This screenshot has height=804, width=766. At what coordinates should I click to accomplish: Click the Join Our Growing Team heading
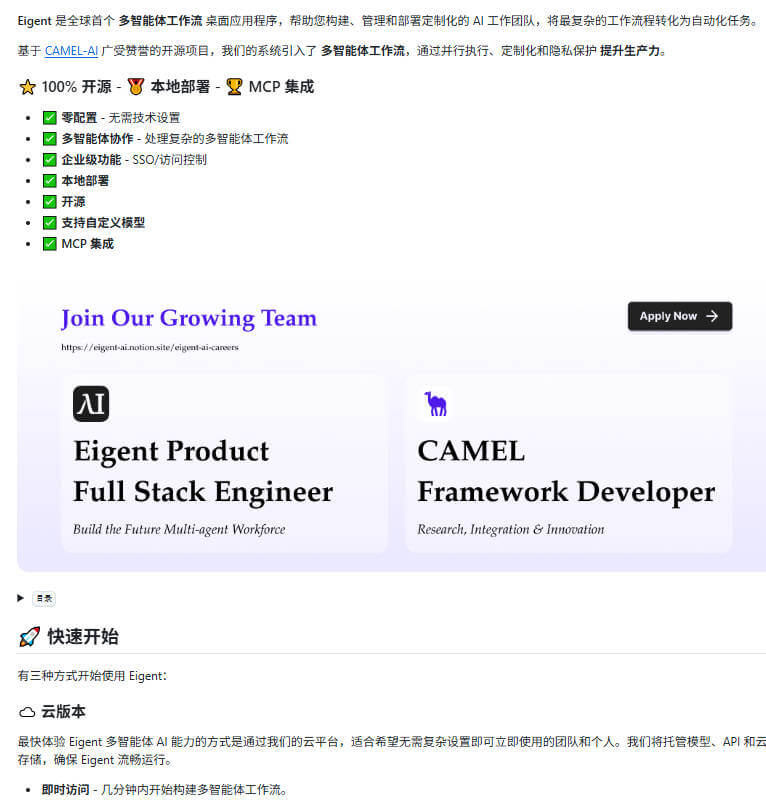(189, 318)
